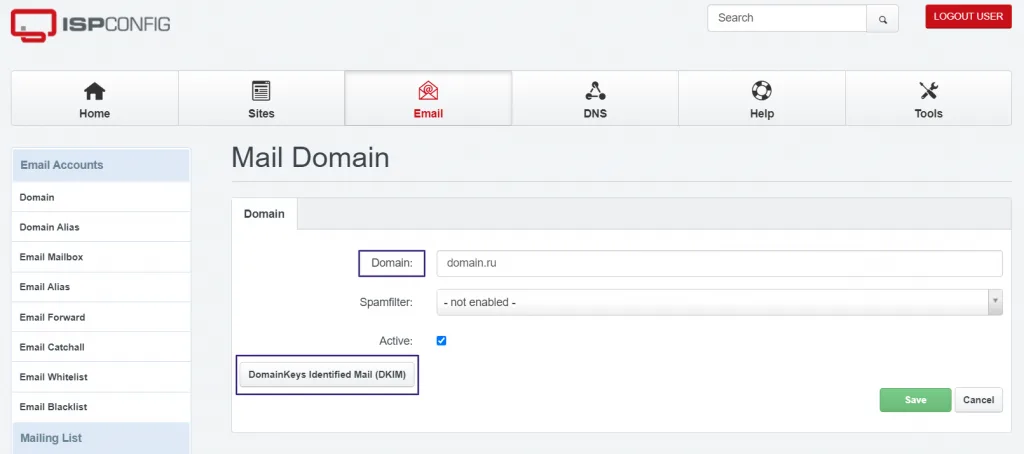The width and height of the screenshot is (1024, 454).
Task: Click the Email envelope icon
Action: (x=428, y=91)
